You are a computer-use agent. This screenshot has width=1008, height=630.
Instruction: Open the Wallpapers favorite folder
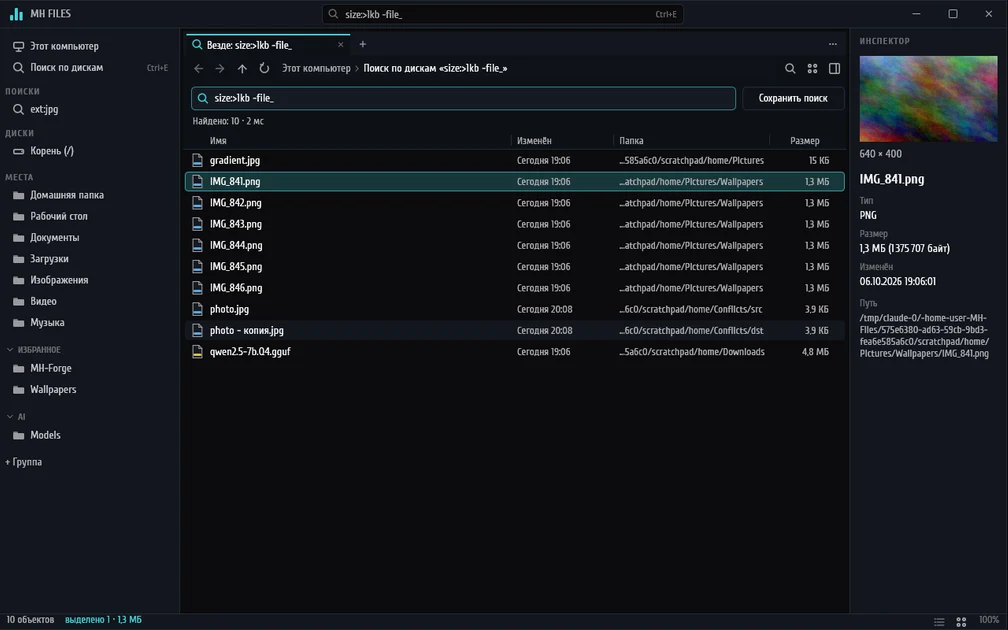(89, 390)
